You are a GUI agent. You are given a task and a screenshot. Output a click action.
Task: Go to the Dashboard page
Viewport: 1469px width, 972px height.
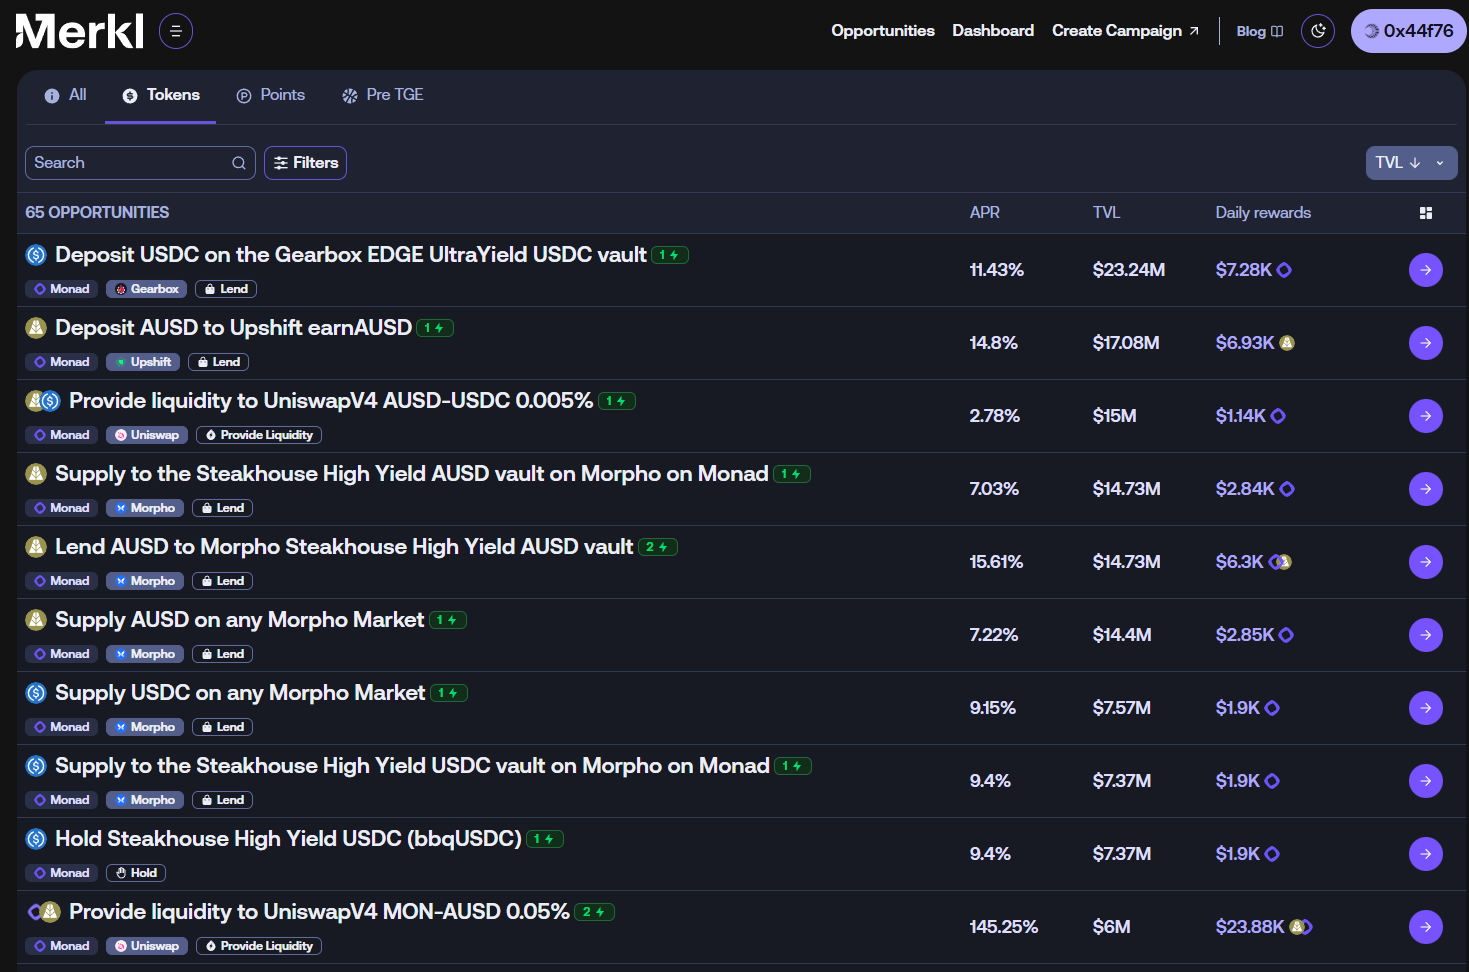[x=992, y=31]
